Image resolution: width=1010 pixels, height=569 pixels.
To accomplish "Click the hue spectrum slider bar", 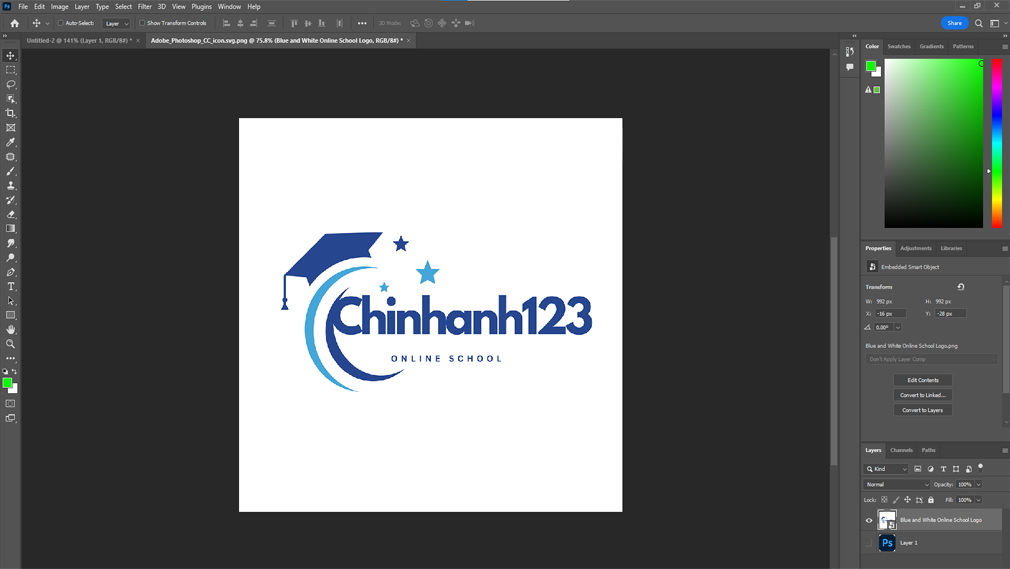I will pyautogui.click(x=996, y=143).
